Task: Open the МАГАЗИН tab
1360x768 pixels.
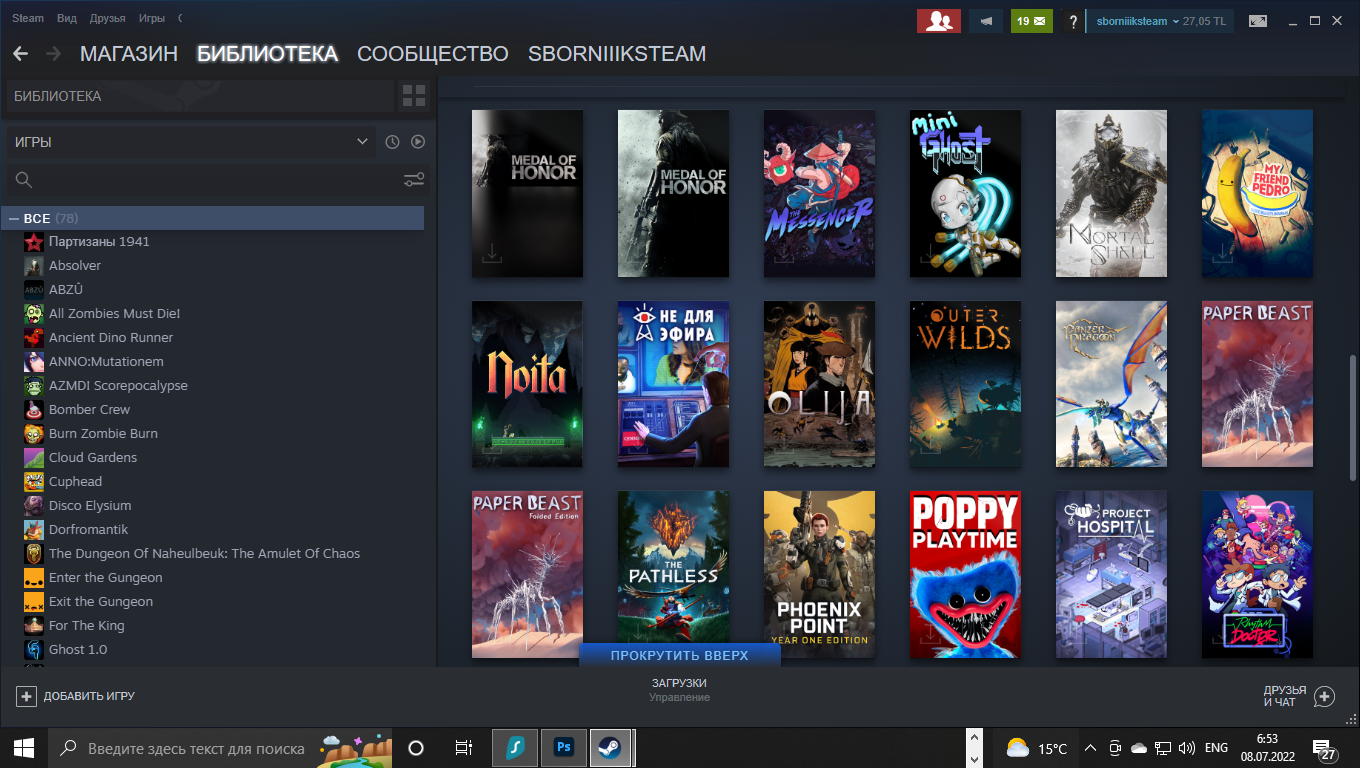Action: [128, 54]
